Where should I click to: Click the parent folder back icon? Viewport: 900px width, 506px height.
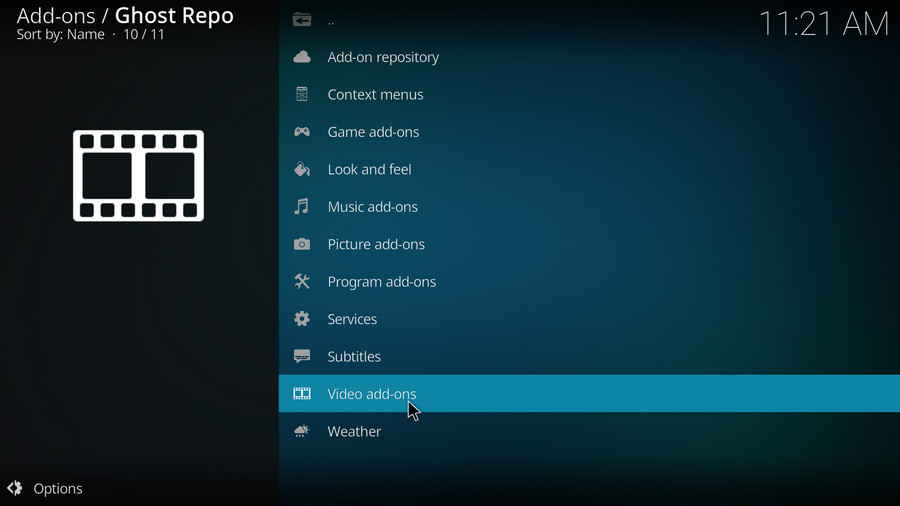(302, 20)
